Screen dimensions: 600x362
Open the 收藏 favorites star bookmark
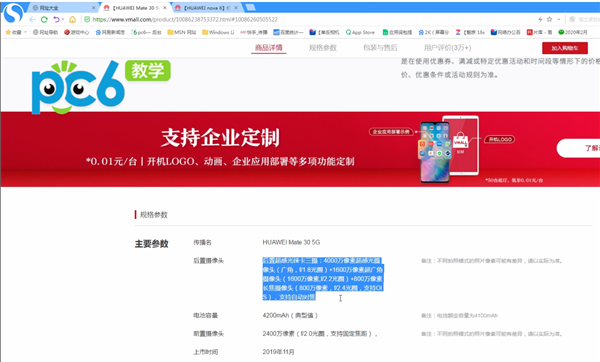coord(13,32)
